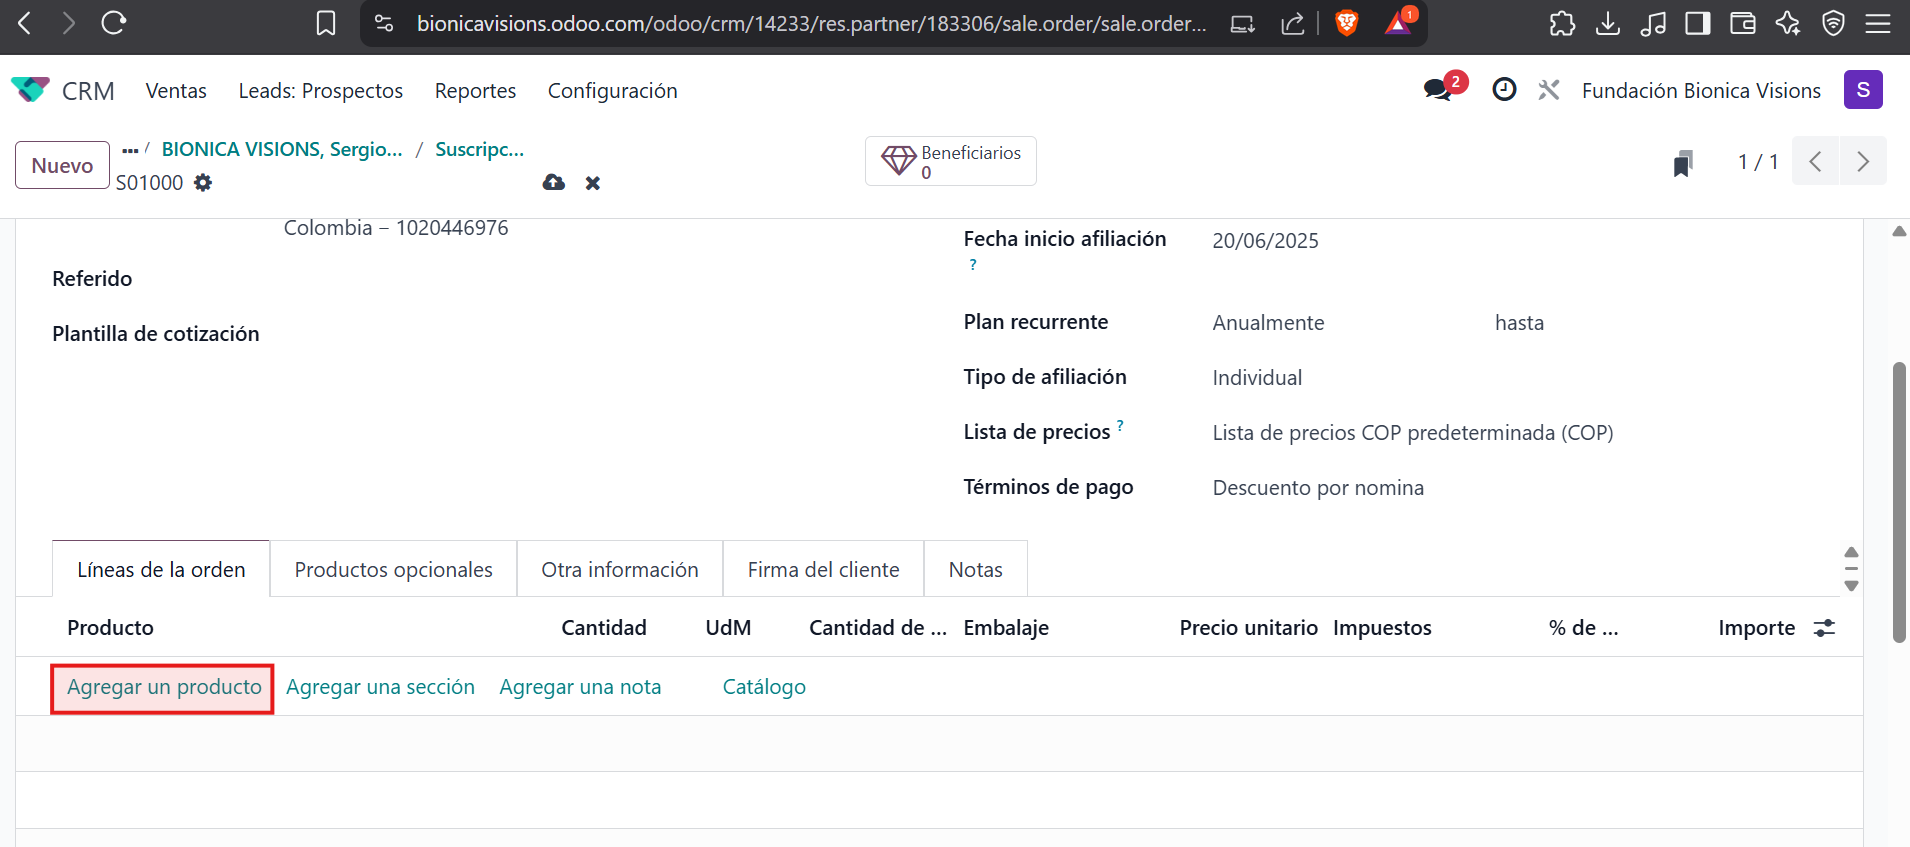The width and height of the screenshot is (1910, 847).
Task: Open the Ventas menu
Action: (176, 91)
